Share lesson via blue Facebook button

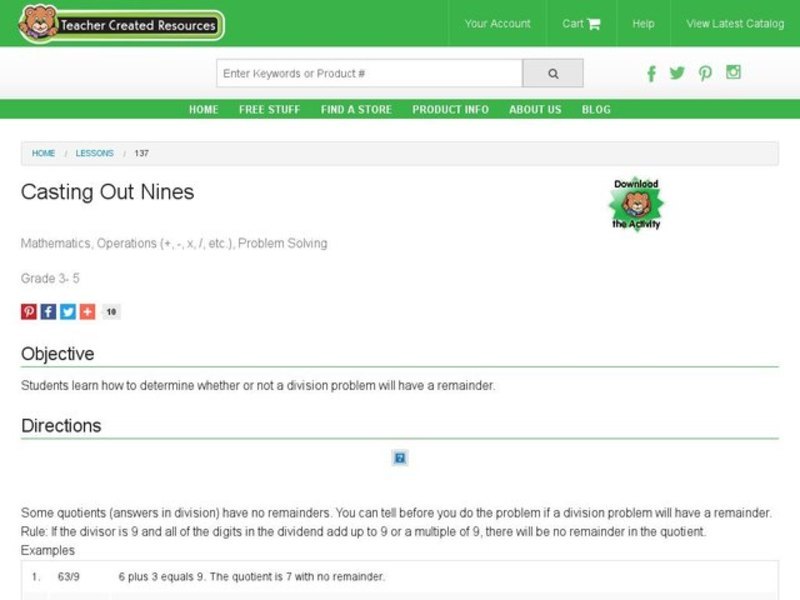coord(48,311)
